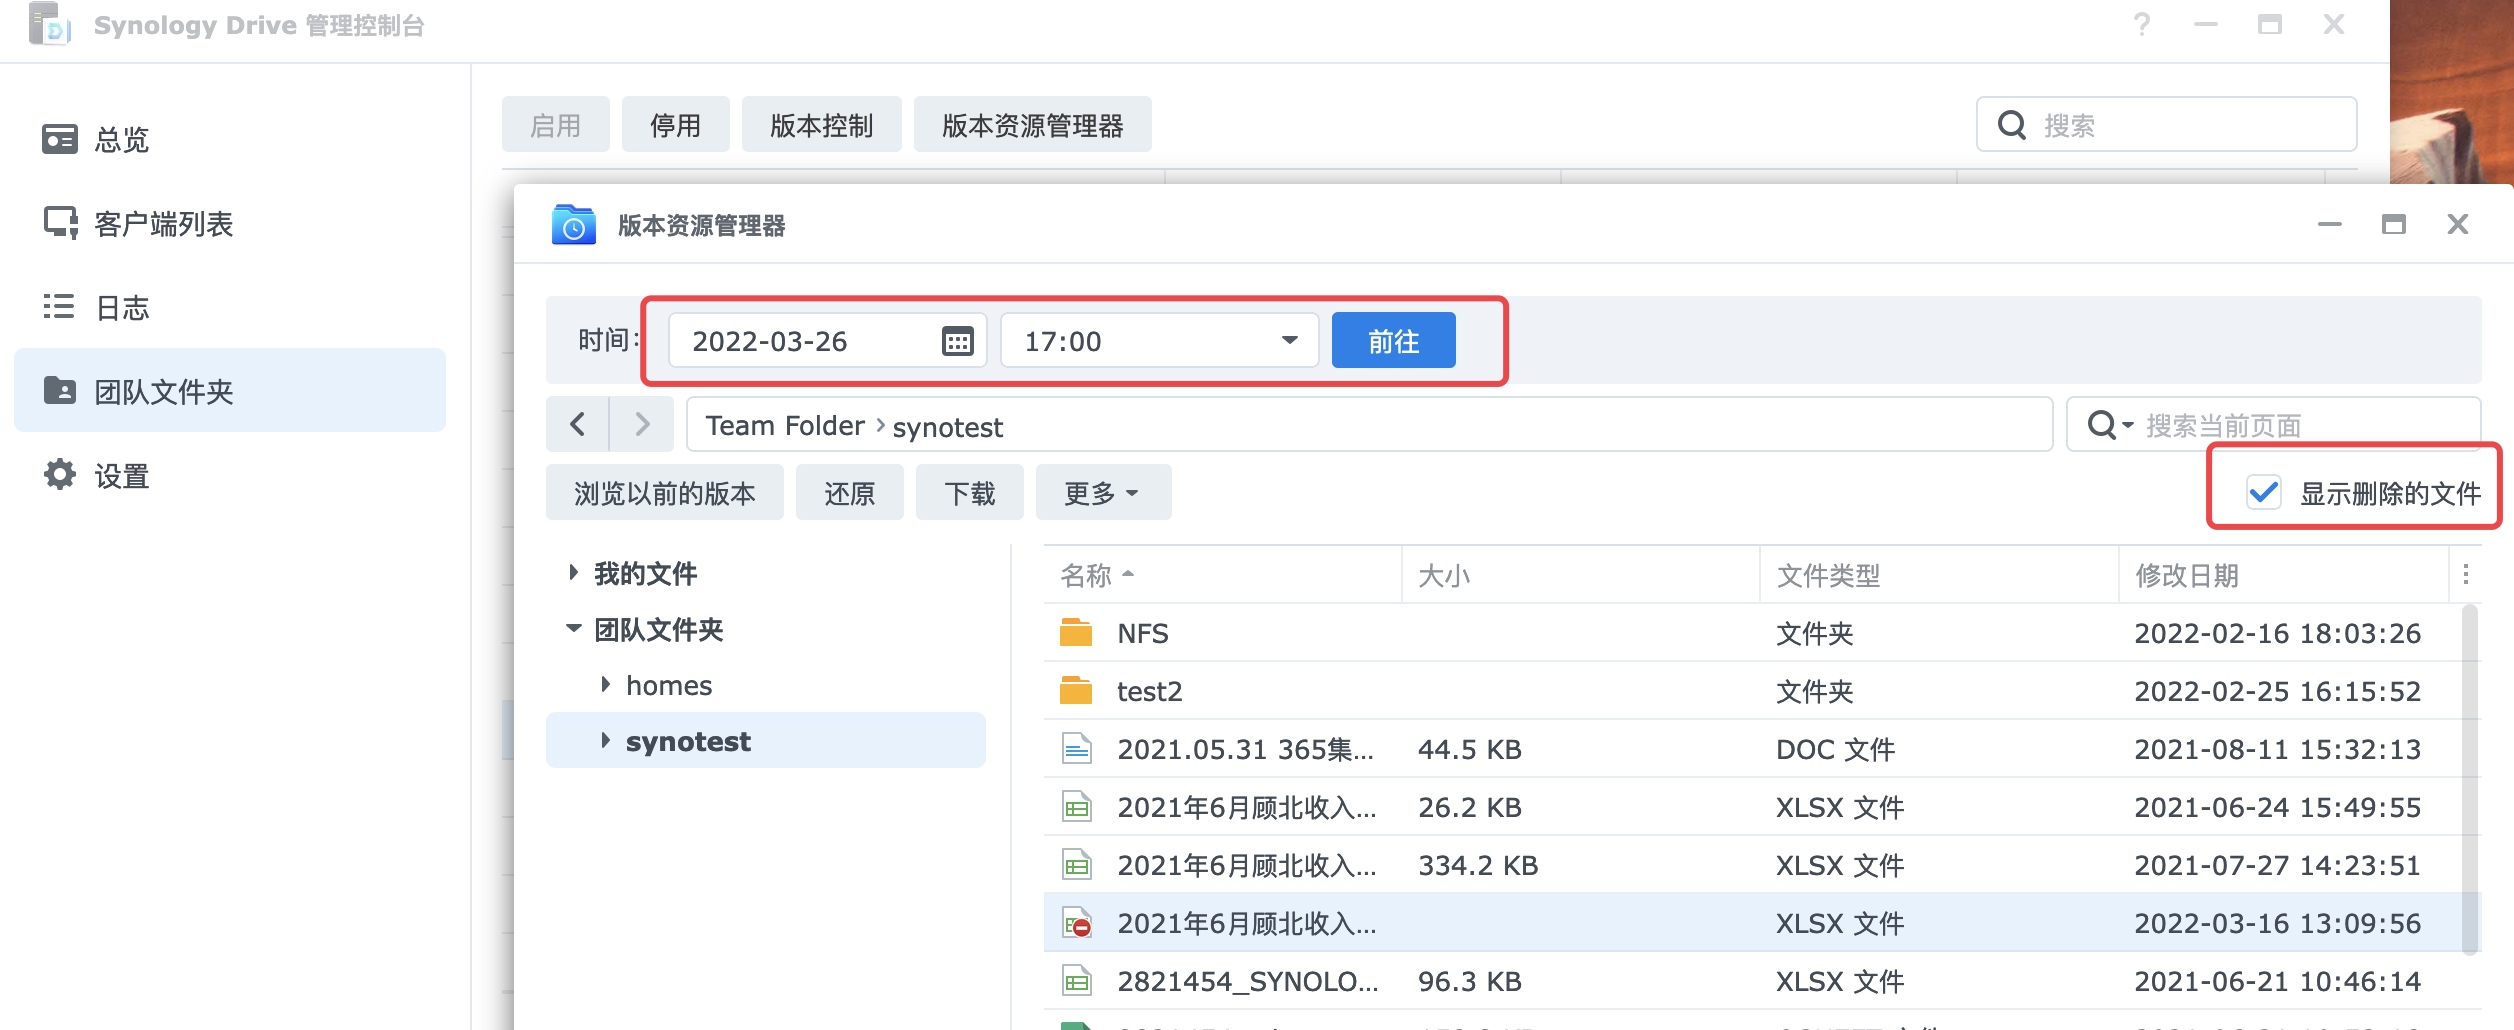Click the 总览 overview icon
The image size is (2514, 1030).
(60, 139)
